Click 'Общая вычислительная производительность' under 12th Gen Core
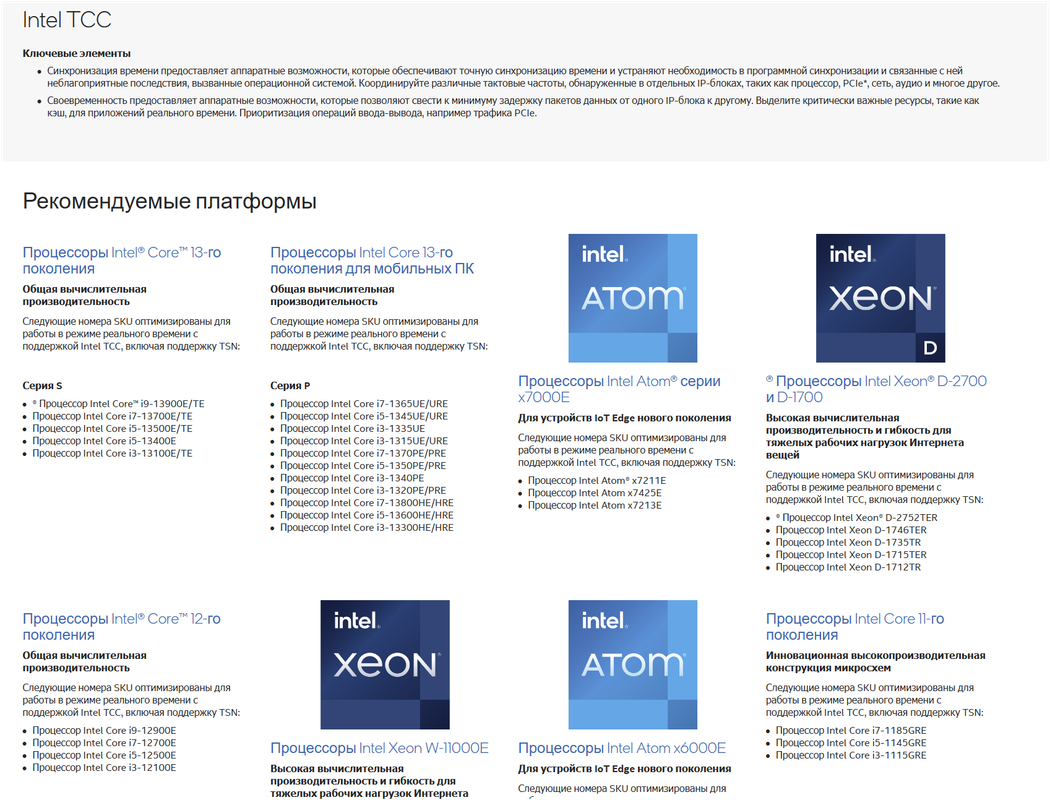This screenshot has height=800, width=1050. pos(84,661)
